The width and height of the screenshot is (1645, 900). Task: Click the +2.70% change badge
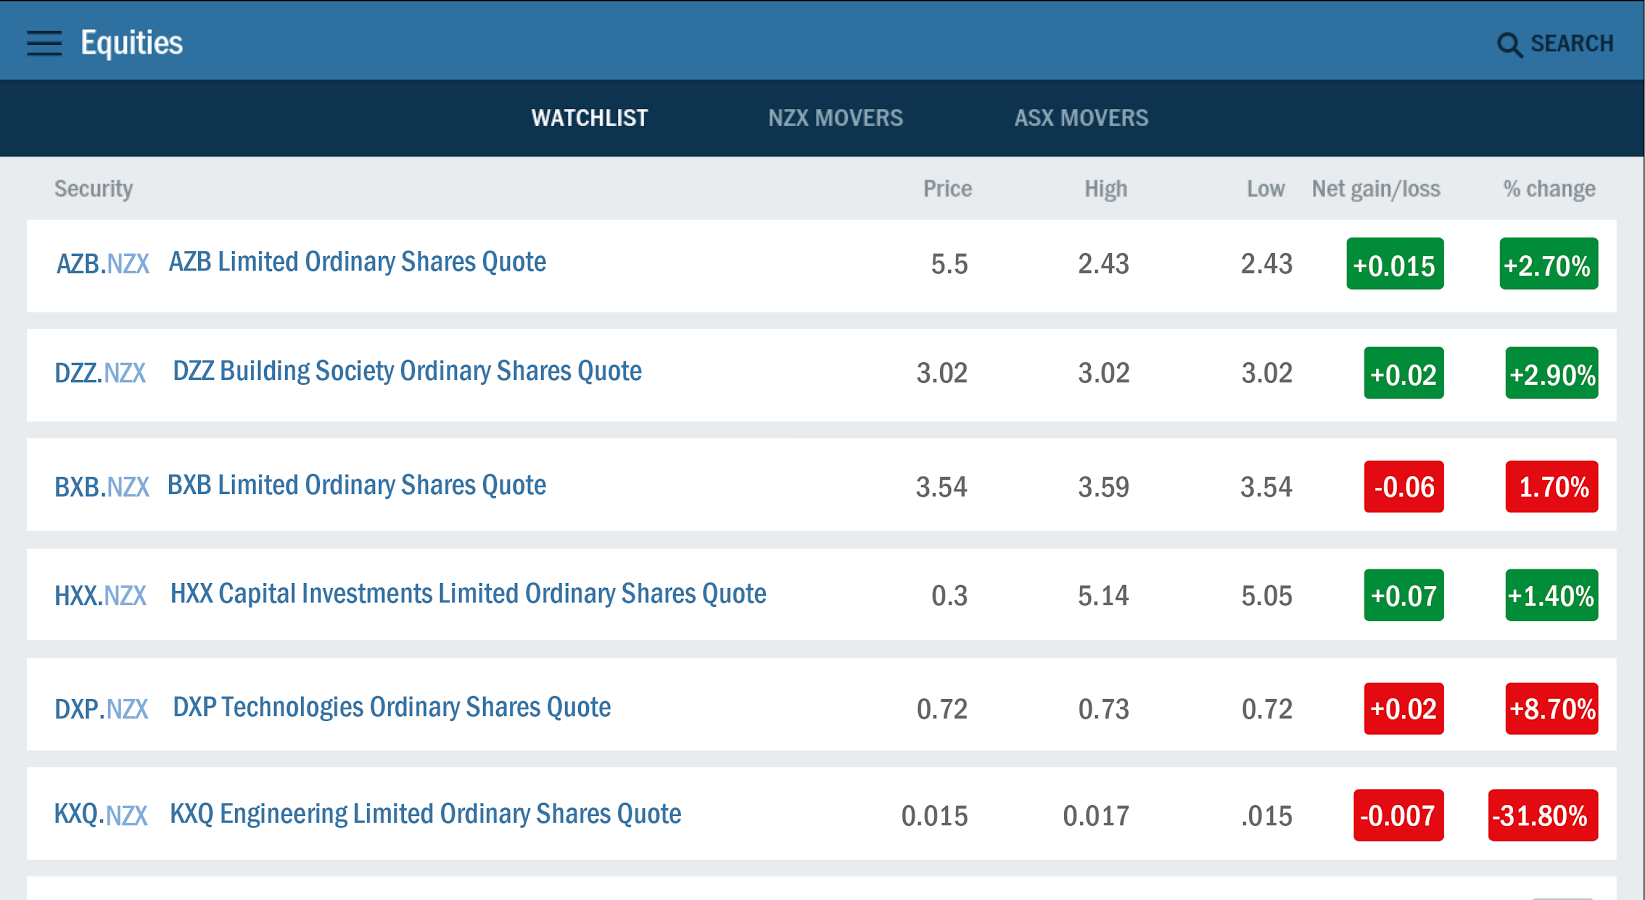[1548, 264]
